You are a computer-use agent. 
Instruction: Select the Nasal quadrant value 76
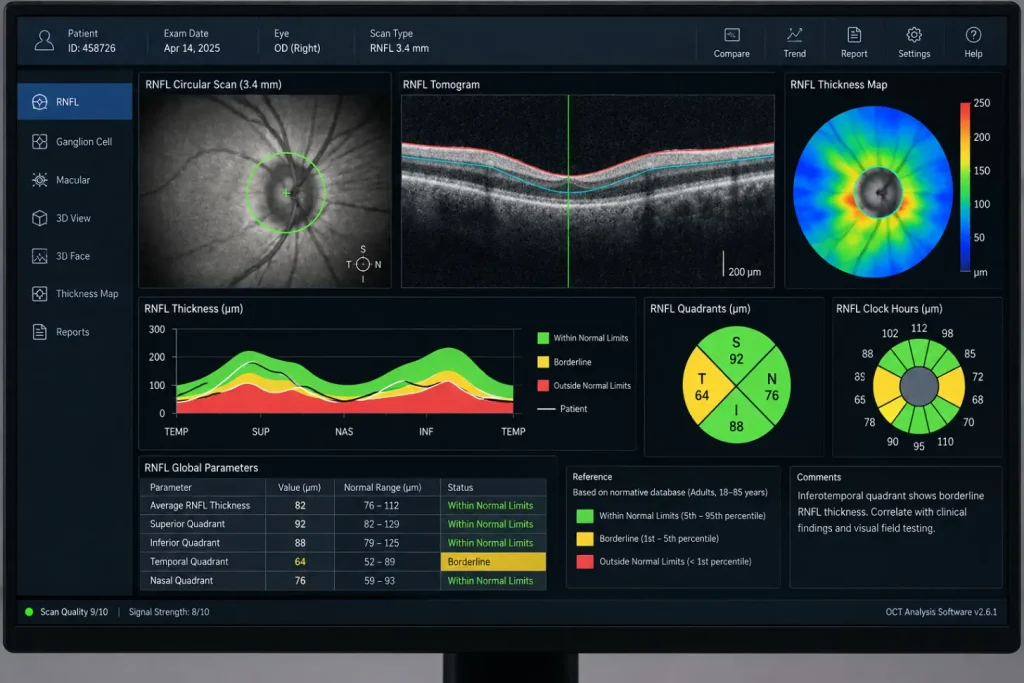(771, 396)
